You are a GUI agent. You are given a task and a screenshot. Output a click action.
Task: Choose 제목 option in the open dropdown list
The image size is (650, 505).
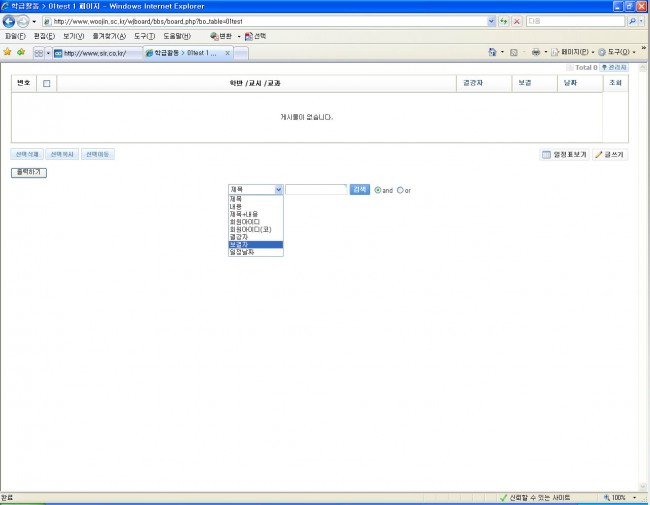tap(256, 199)
